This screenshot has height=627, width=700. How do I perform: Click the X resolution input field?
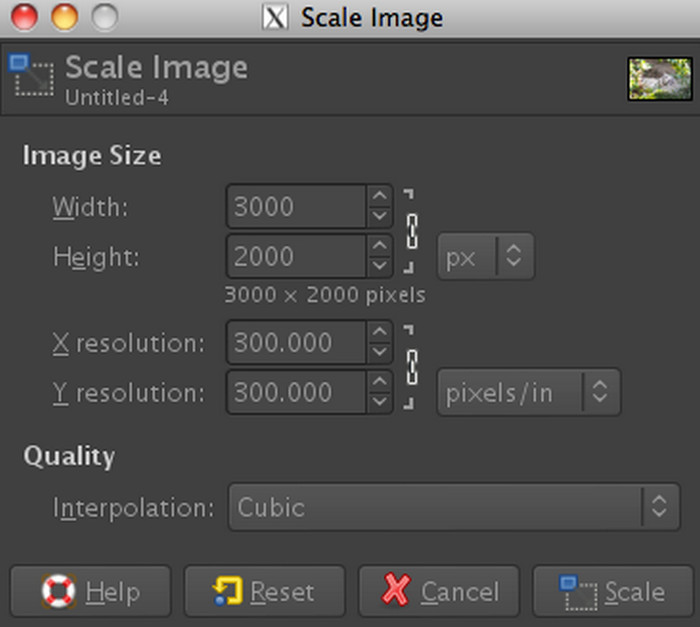tap(296, 343)
